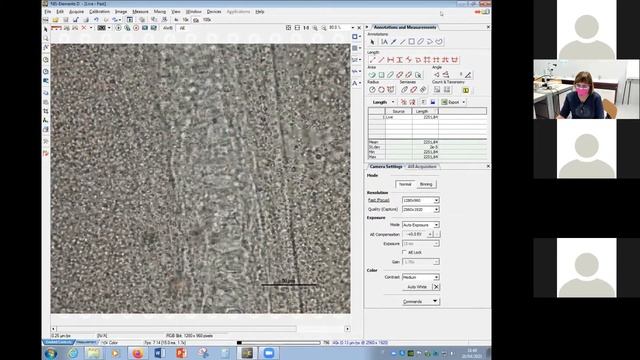Select the Live row in measurements table
The width and height of the screenshot is (640, 360).
(427, 117)
